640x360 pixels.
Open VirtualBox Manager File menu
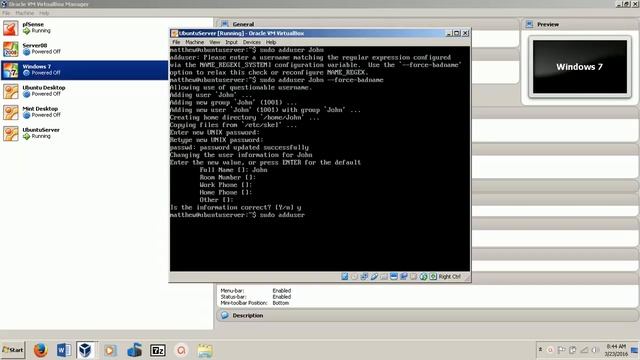point(6,13)
